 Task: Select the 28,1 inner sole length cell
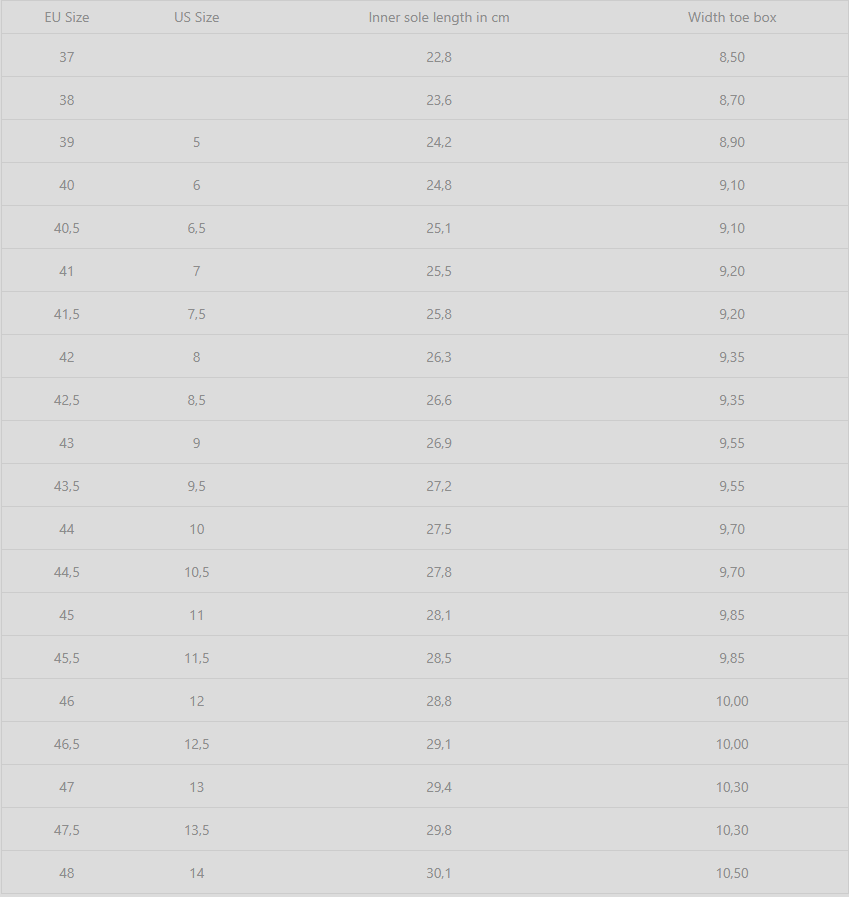pos(439,615)
